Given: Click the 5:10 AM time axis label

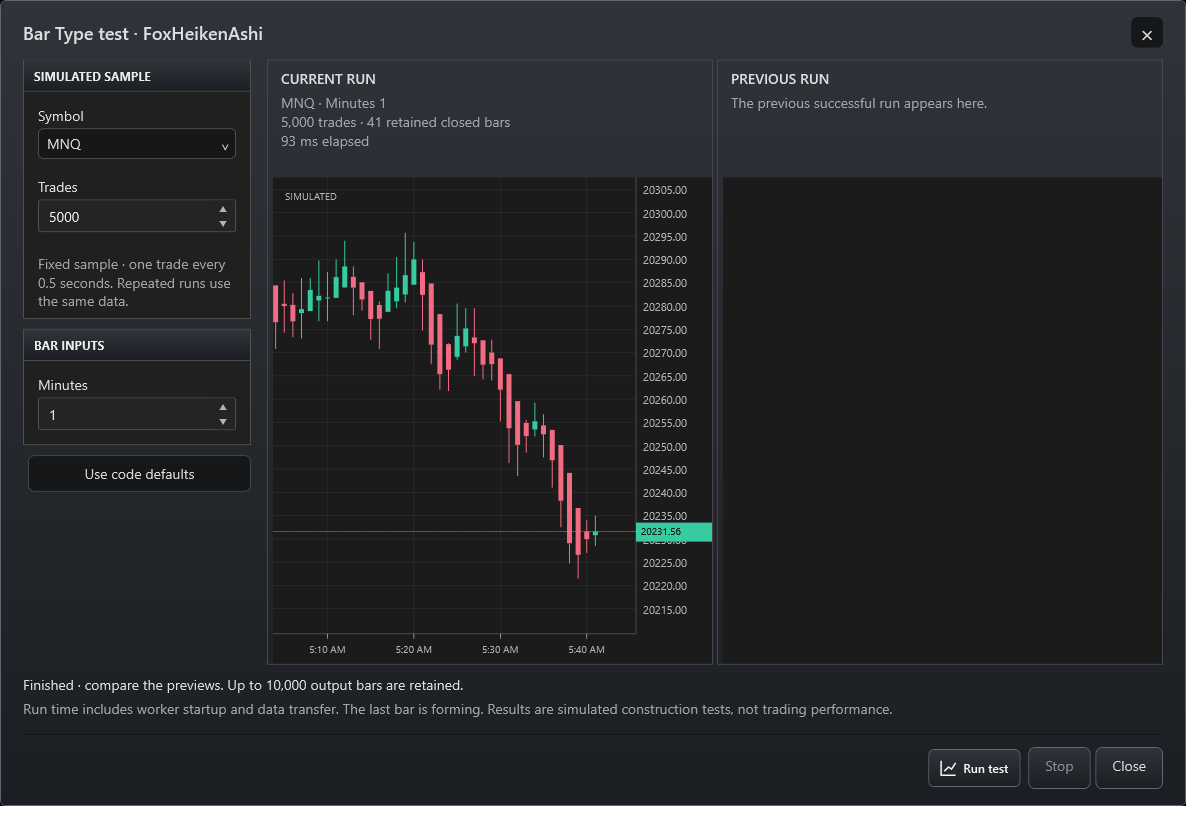Looking at the screenshot, I should [x=328, y=650].
